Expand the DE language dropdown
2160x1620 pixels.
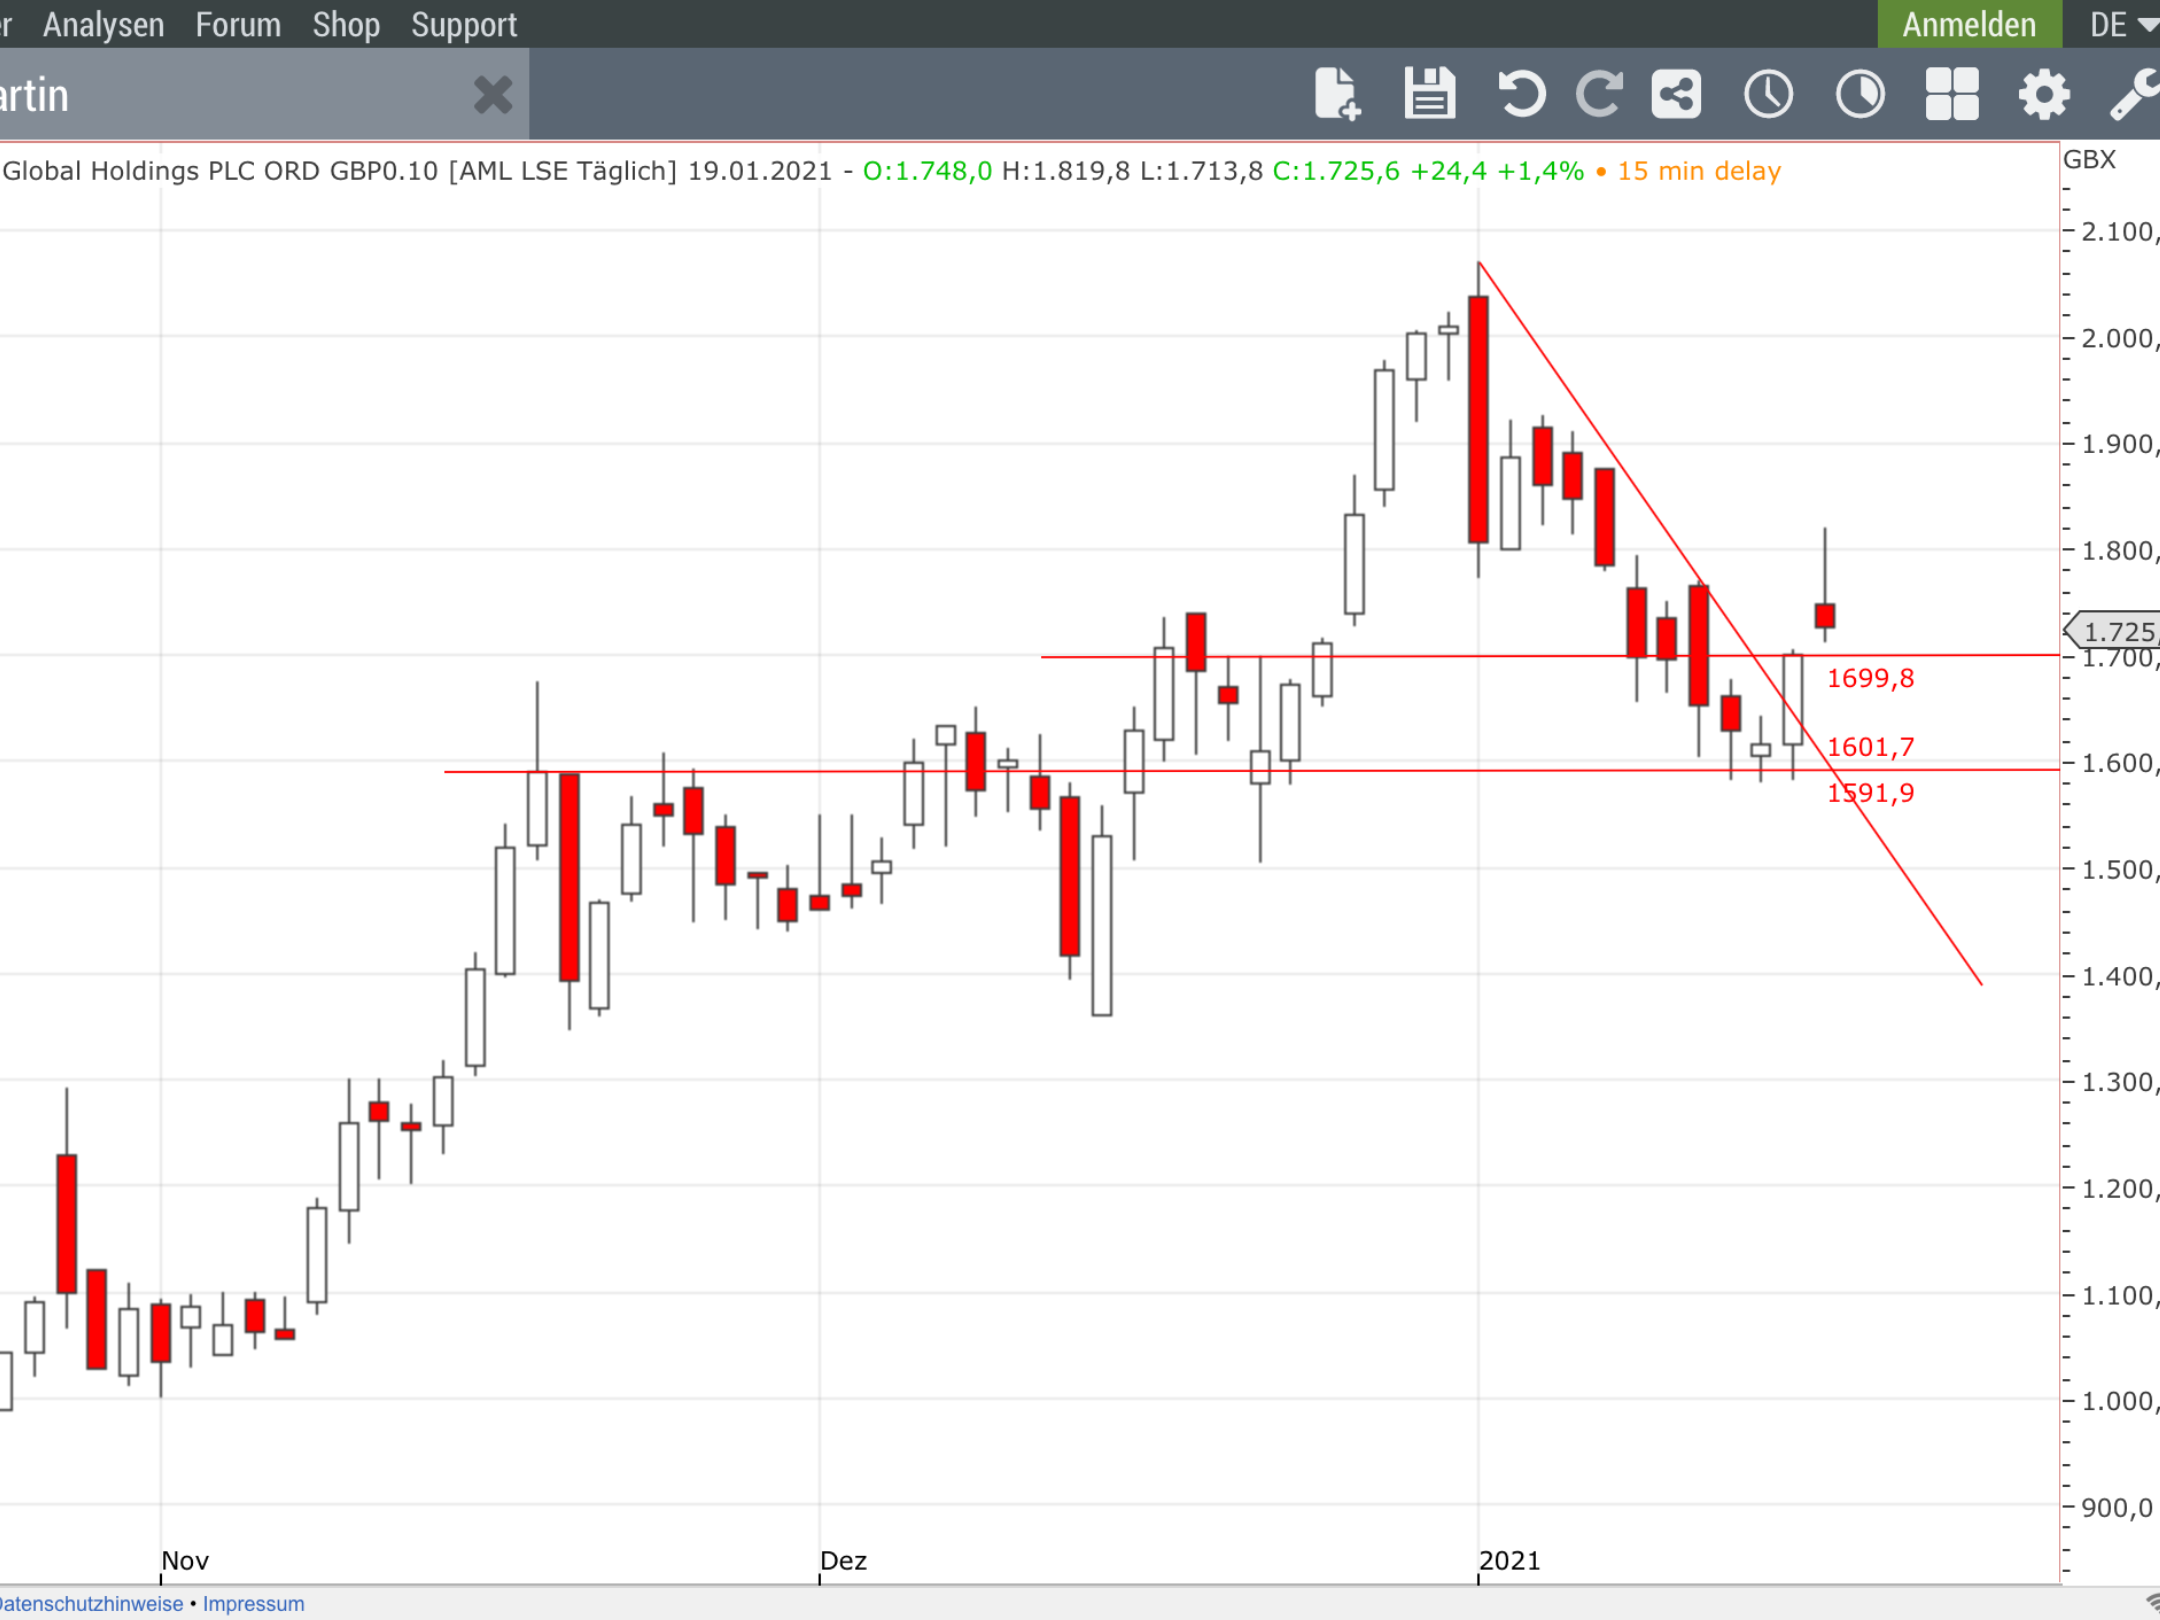point(2122,24)
